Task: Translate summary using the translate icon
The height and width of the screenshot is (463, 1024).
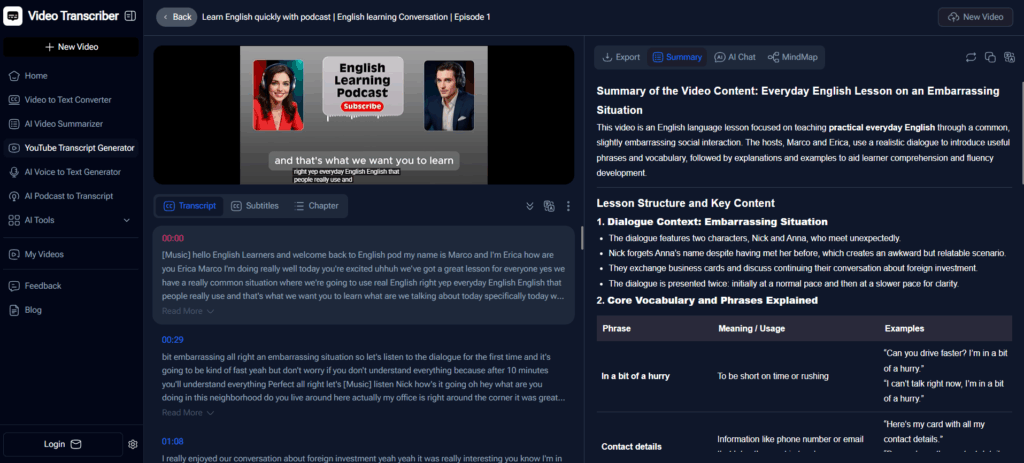Action: coord(1010,57)
